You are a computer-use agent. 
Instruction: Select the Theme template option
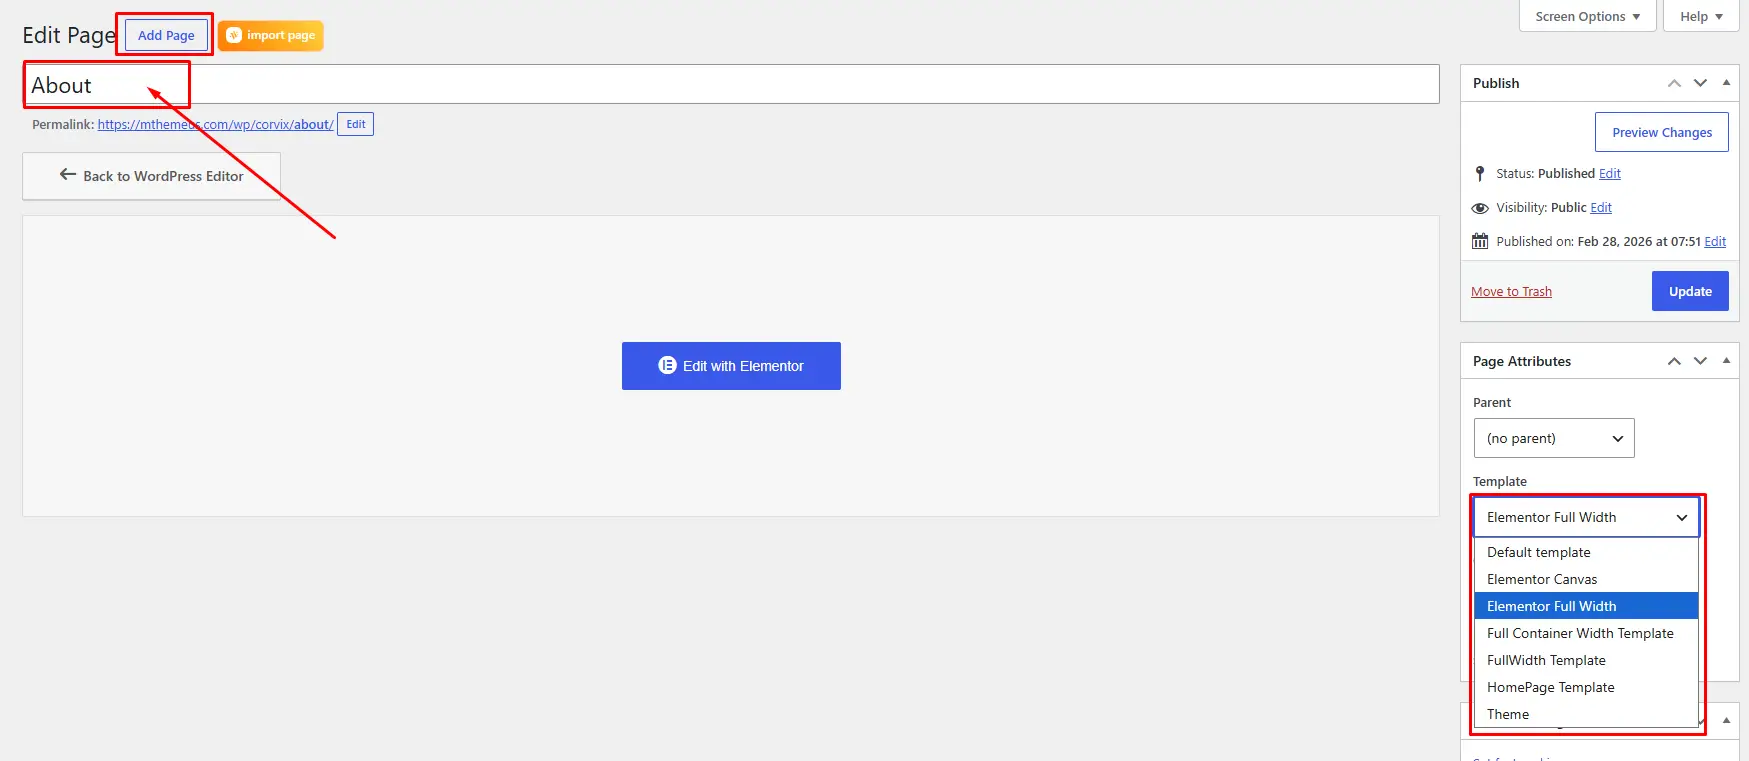pyautogui.click(x=1586, y=714)
